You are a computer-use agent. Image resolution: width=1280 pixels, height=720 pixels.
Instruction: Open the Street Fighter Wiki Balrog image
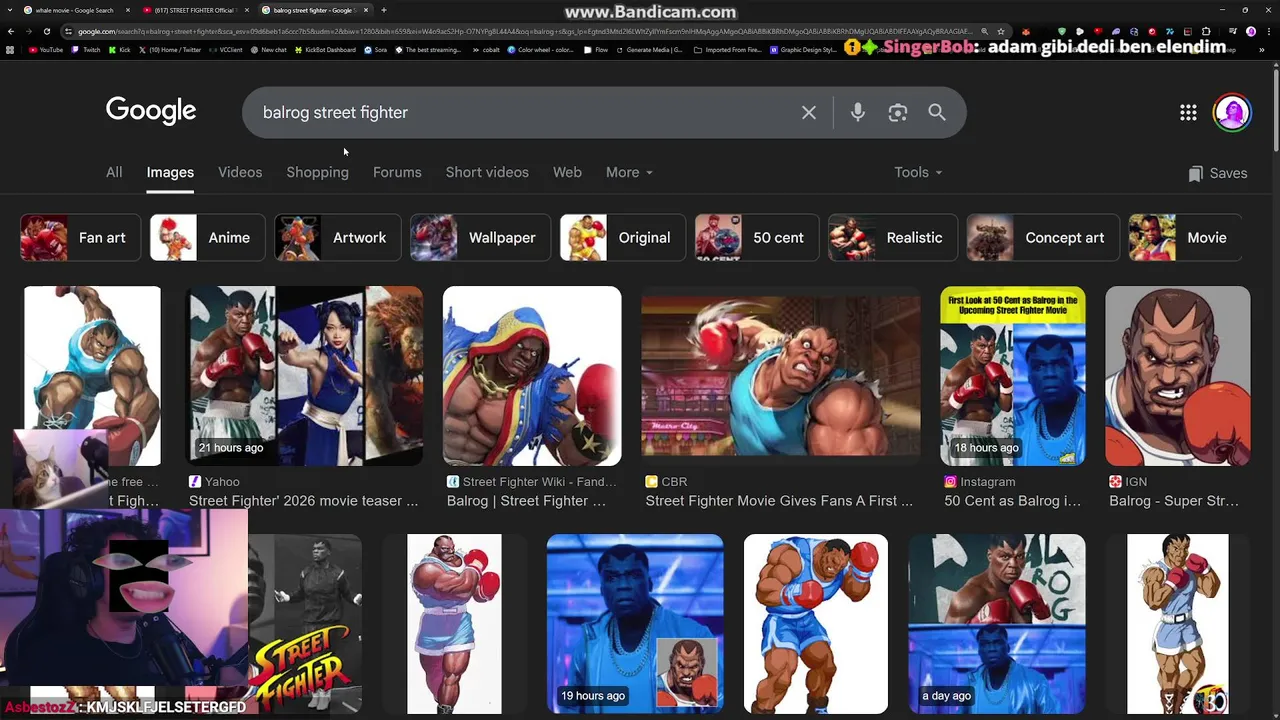coord(532,376)
